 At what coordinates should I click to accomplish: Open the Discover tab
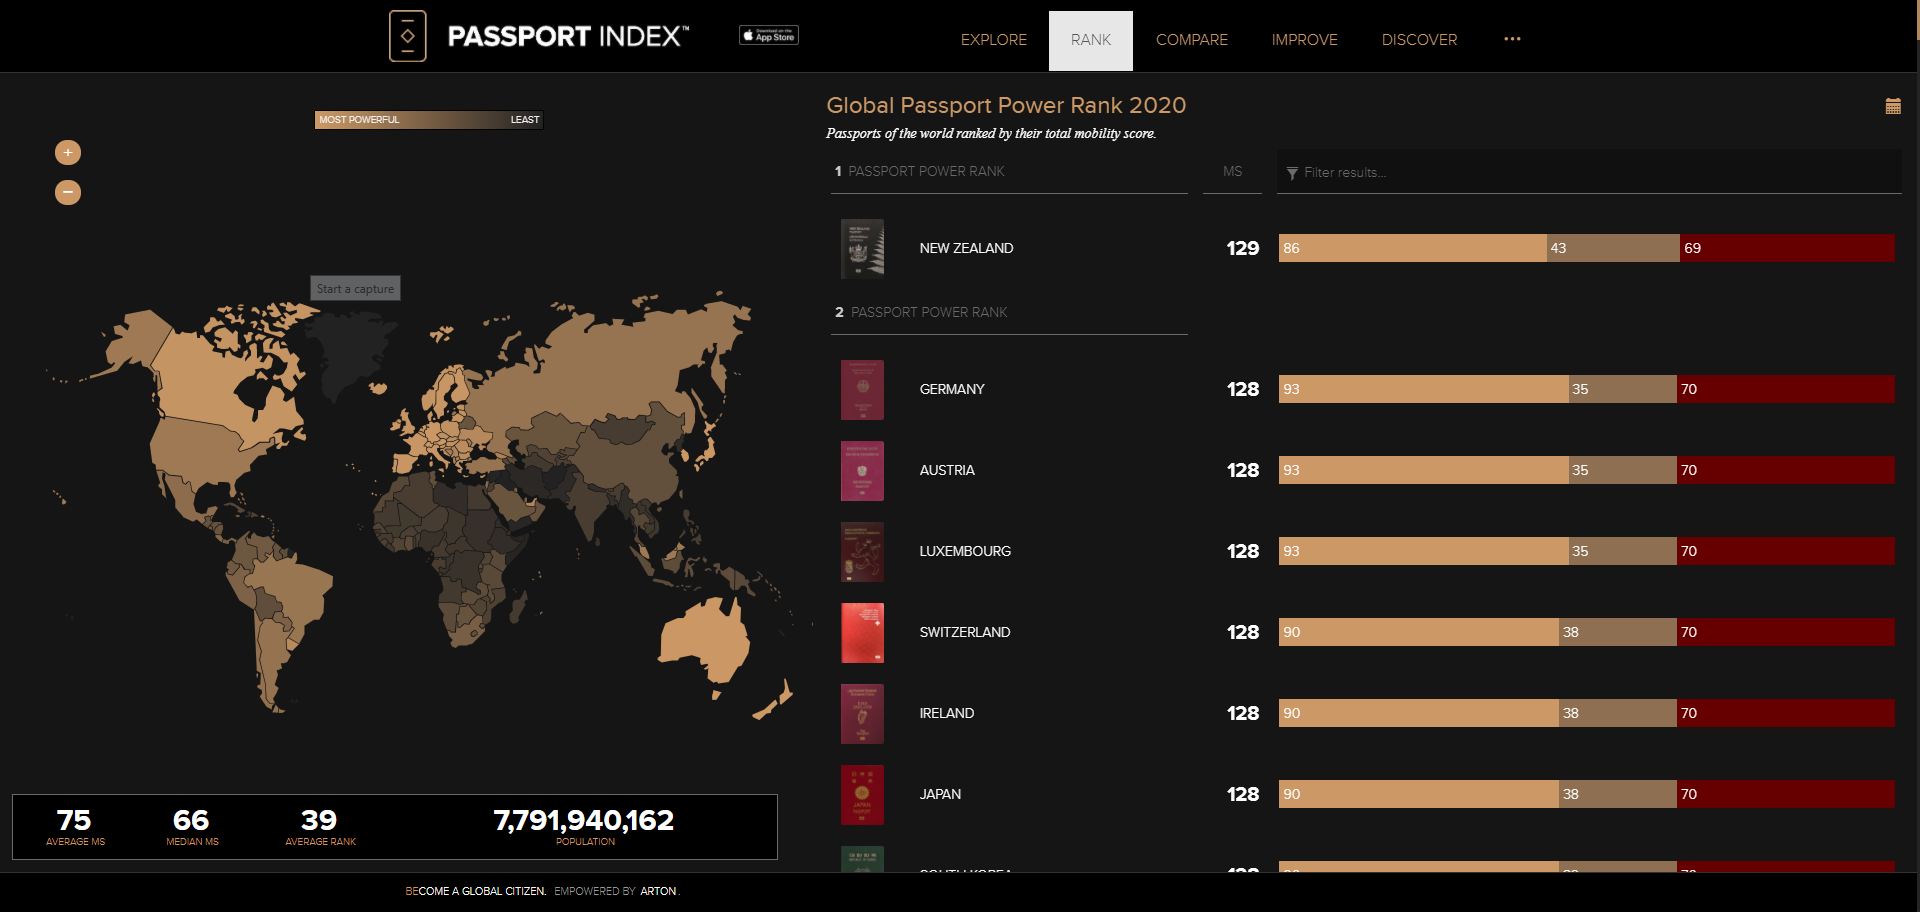1420,40
